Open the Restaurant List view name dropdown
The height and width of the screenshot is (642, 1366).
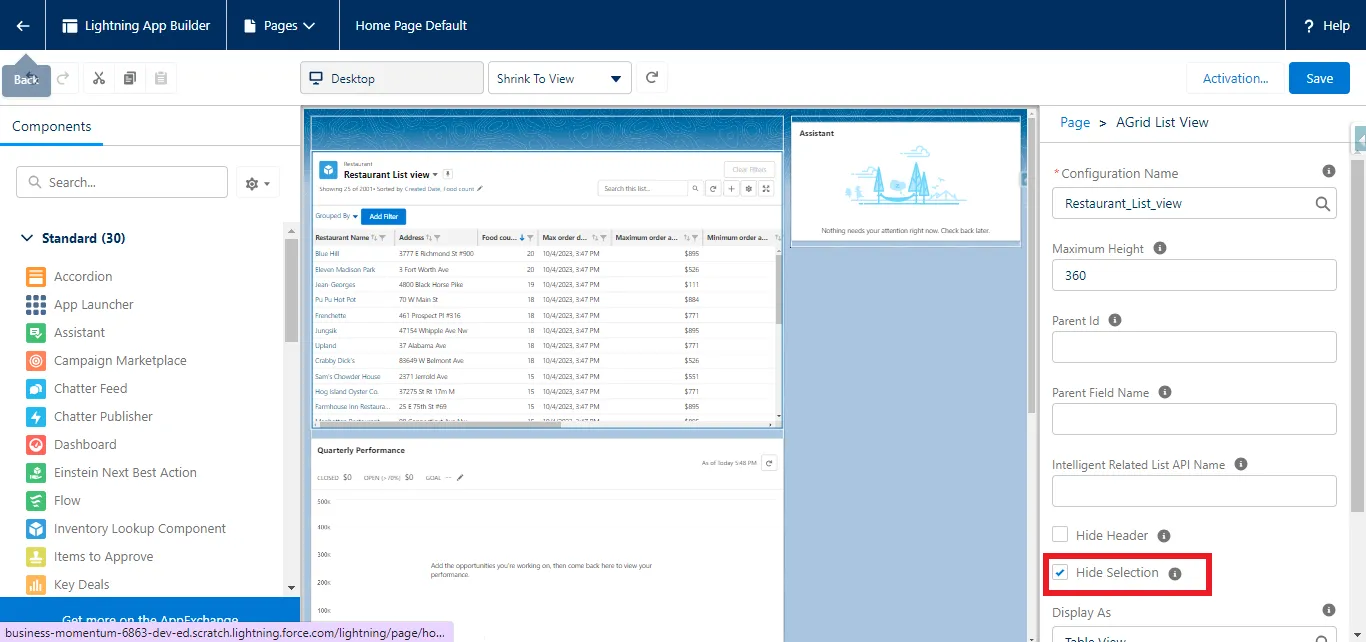point(437,175)
